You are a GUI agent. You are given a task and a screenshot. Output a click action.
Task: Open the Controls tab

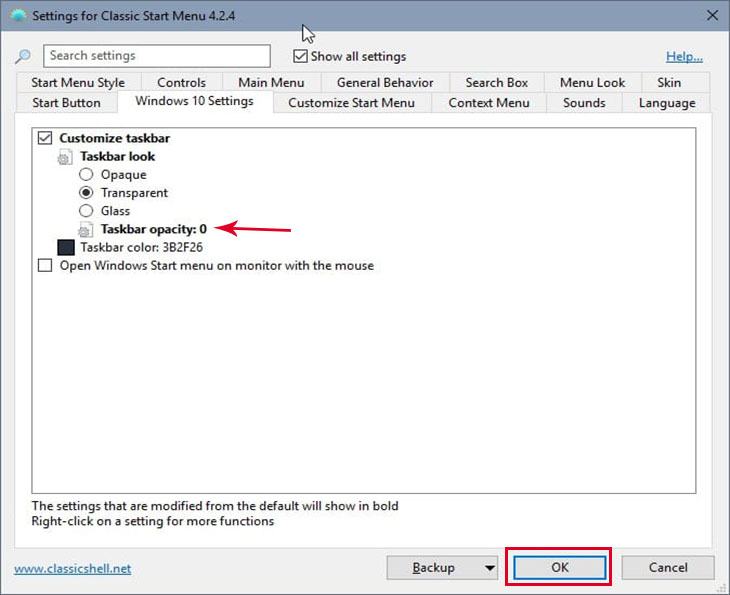182,82
